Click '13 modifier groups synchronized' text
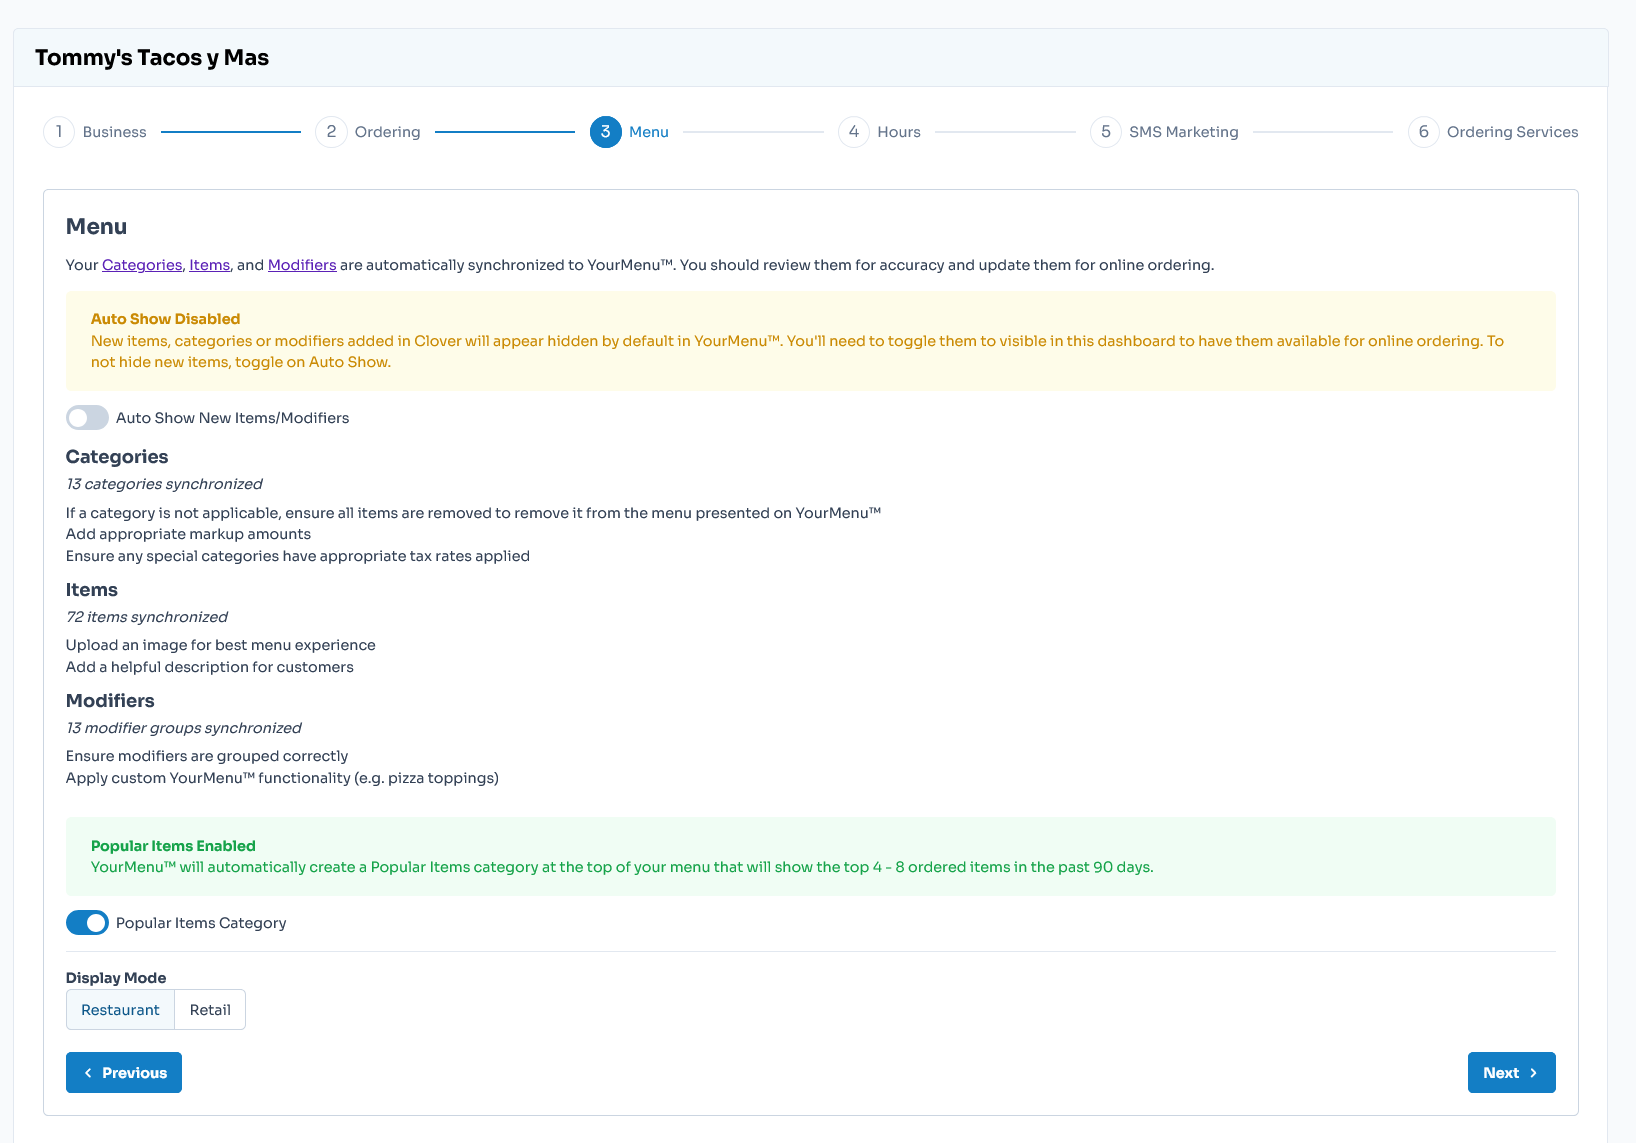This screenshot has width=1636, height=1143. [x=184, y=728]
